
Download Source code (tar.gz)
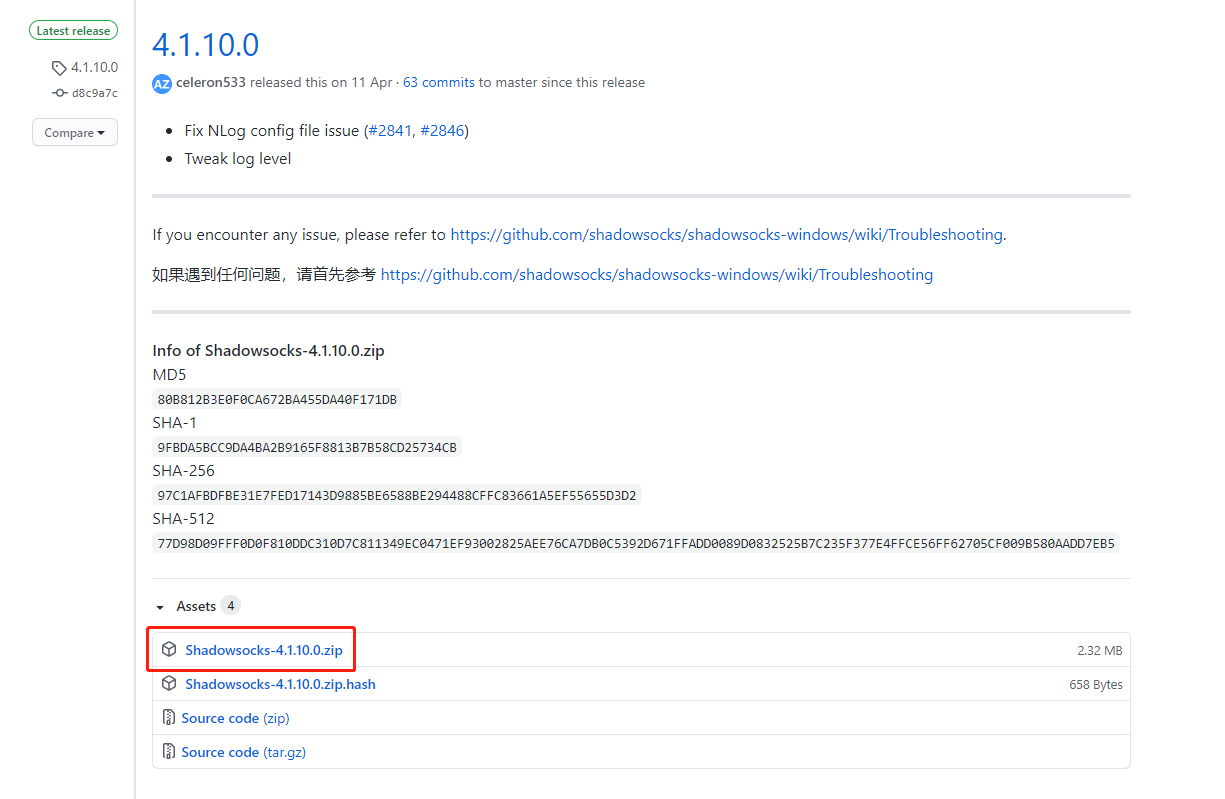[x=243, y=752]
